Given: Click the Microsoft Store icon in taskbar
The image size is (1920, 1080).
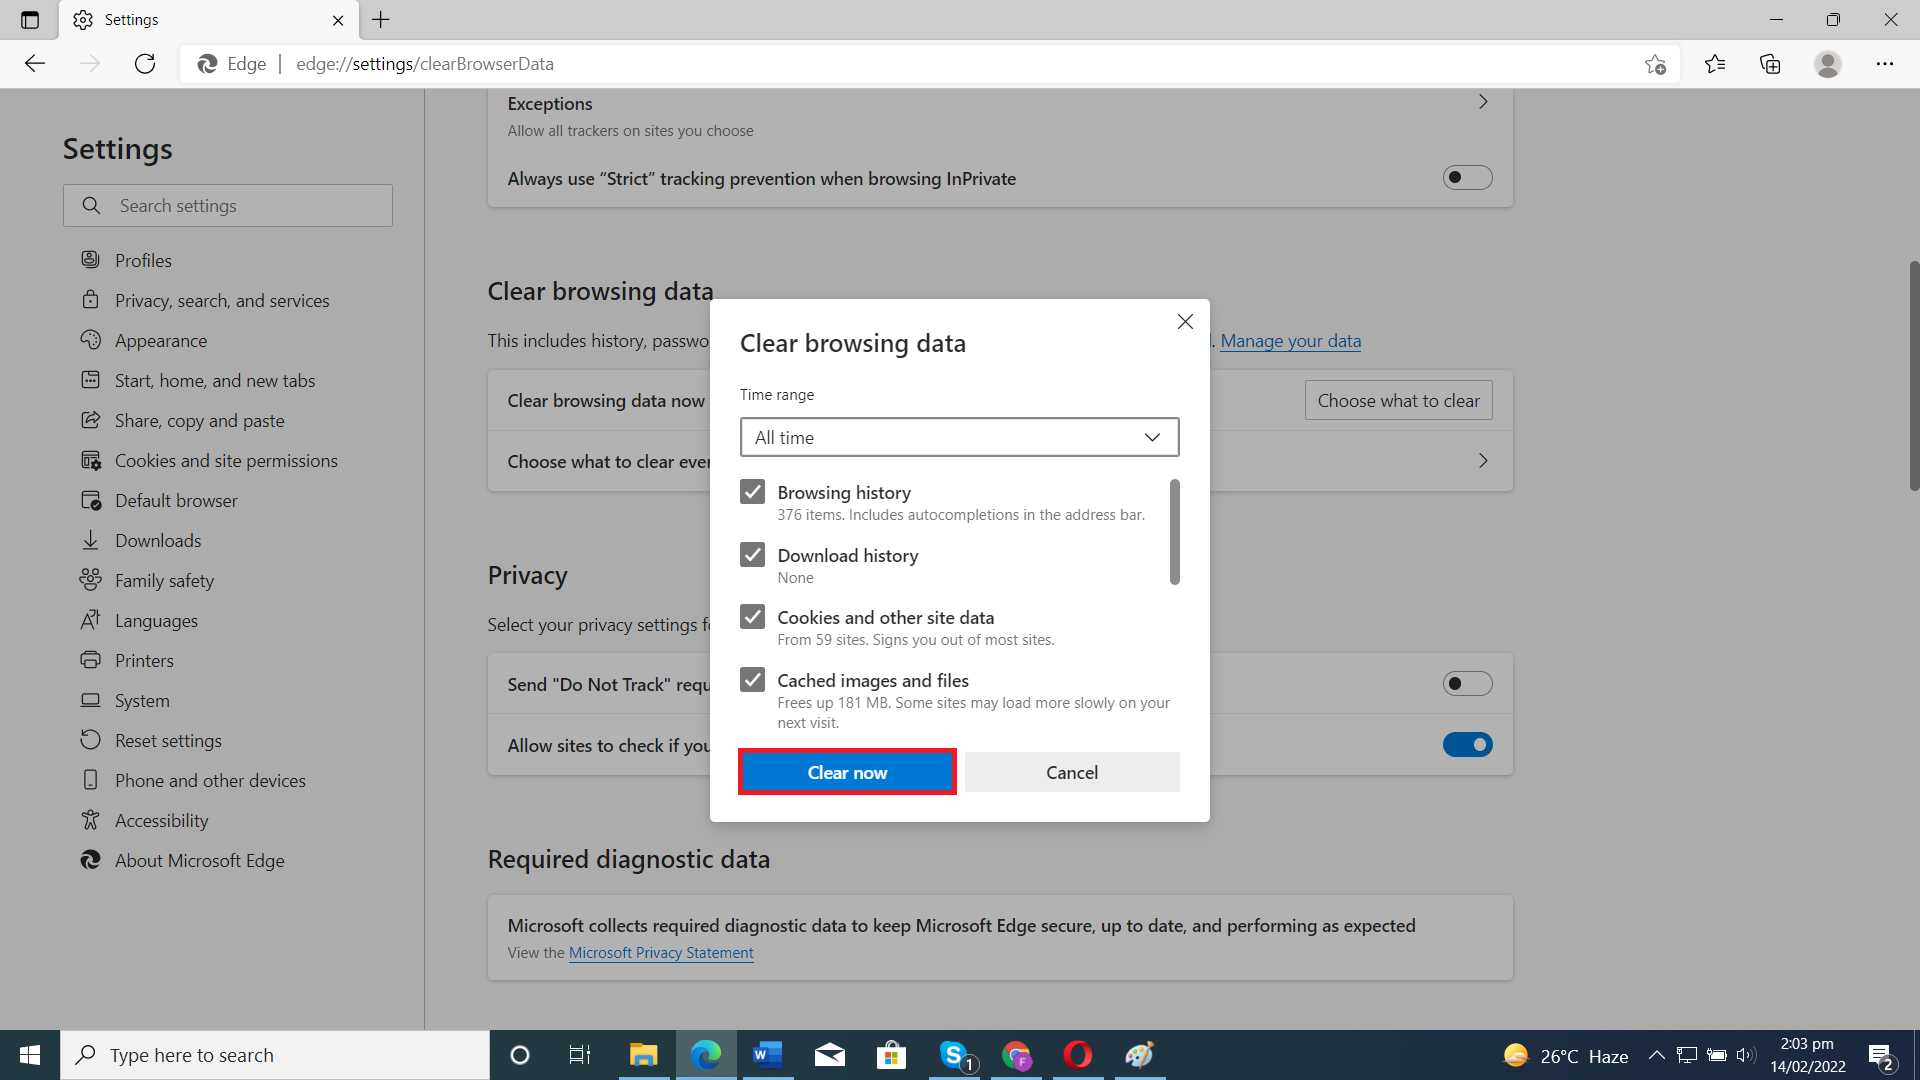Looking at the screenshot, I should click(890, 1054).
